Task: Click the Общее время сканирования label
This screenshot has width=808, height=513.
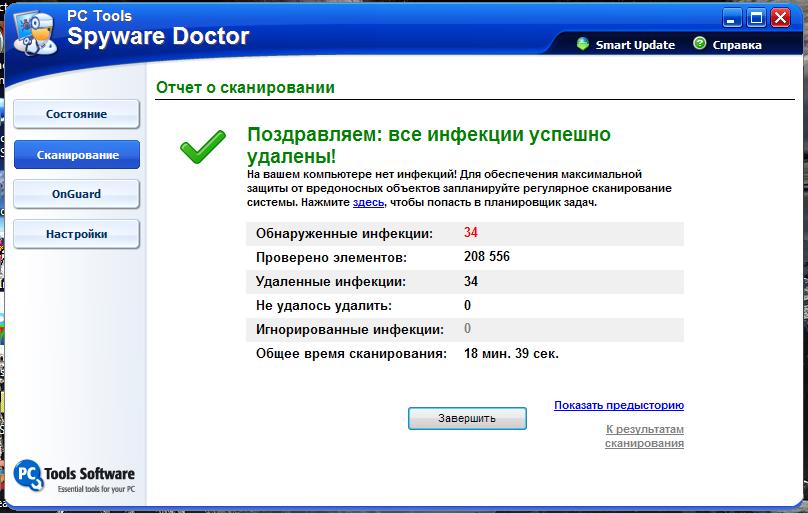Action: [351, 354]
